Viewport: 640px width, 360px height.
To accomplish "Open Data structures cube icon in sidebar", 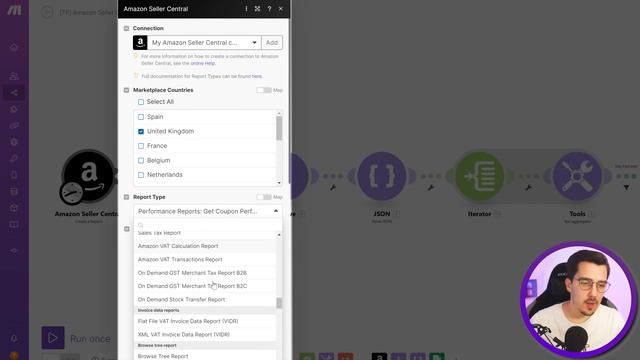I will point(14,208).
